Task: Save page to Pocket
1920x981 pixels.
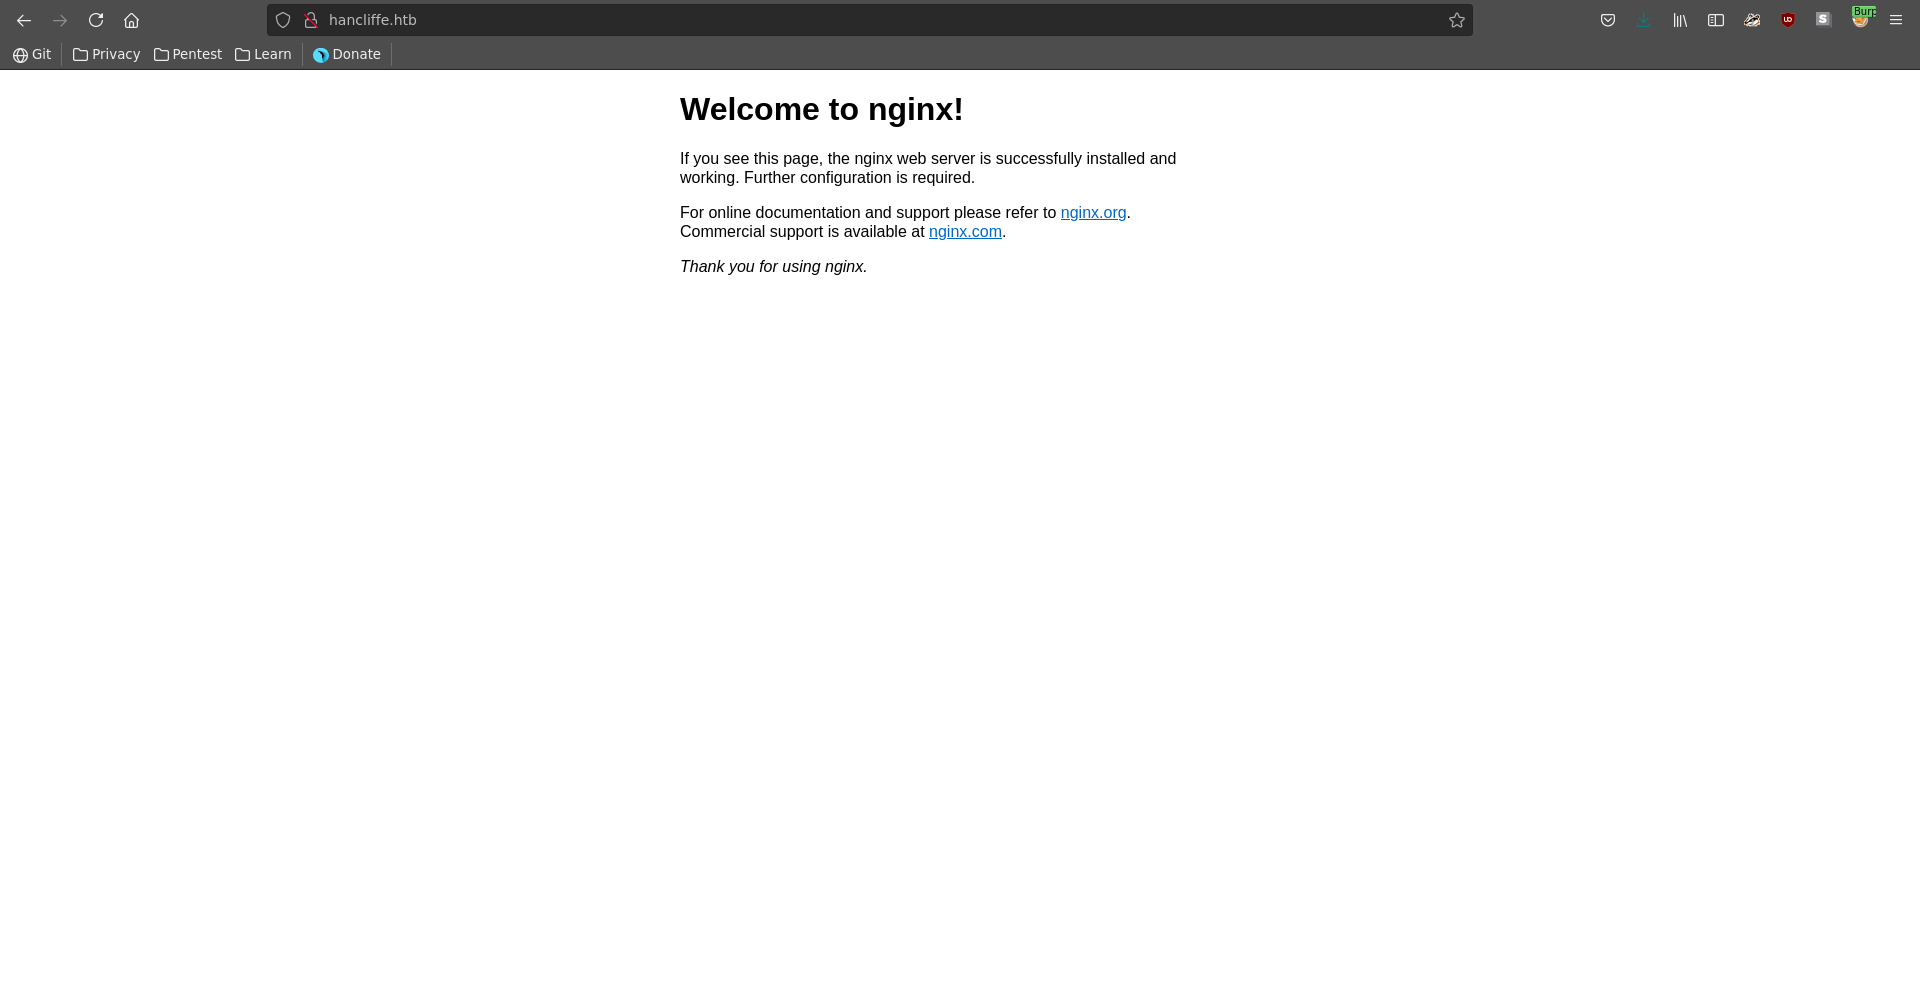Action: click(1608, 20)
